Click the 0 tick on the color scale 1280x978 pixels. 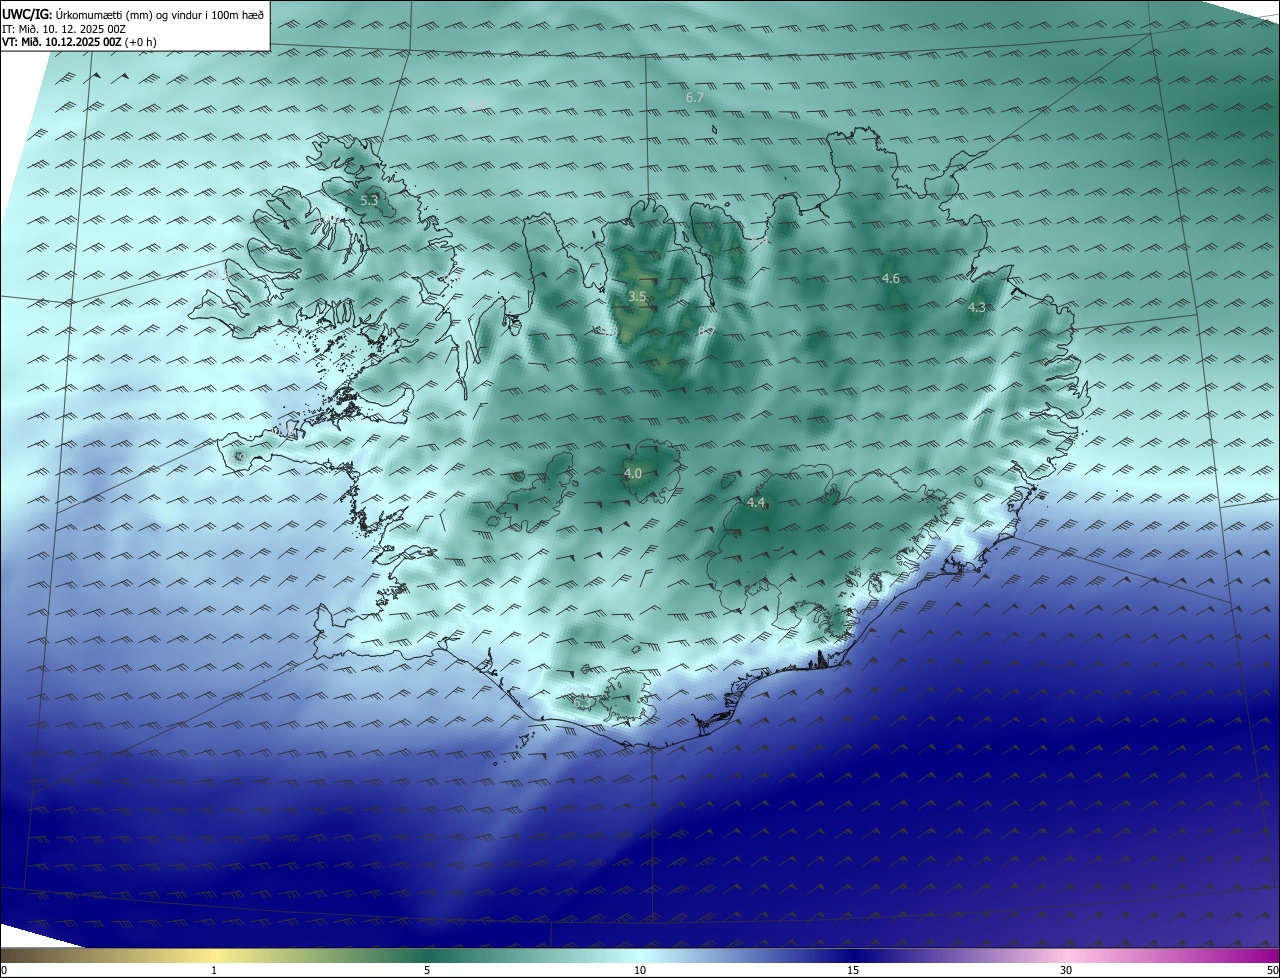pos(4,970)
